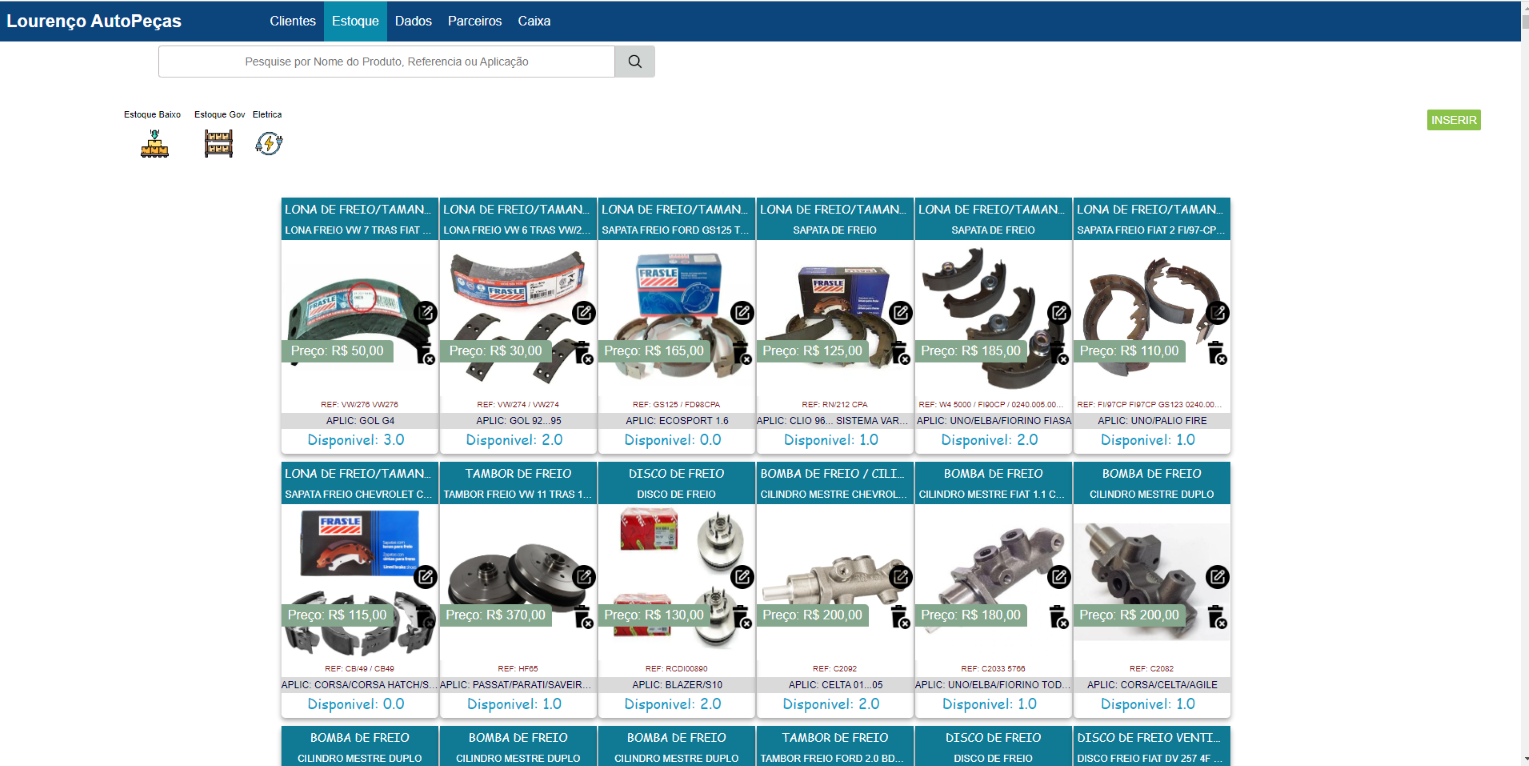The height and width of the screenshot is (766, 1529).
Task: Click the 'SAPATA FREIO FORD GS125' subtitle
Action: click(x=676, y=230)
